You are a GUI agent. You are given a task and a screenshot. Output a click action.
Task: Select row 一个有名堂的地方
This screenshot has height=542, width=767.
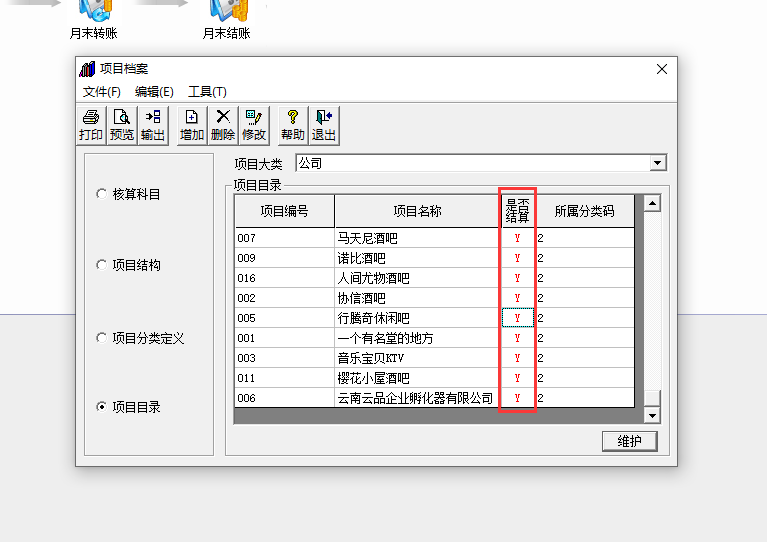point(434,338)
